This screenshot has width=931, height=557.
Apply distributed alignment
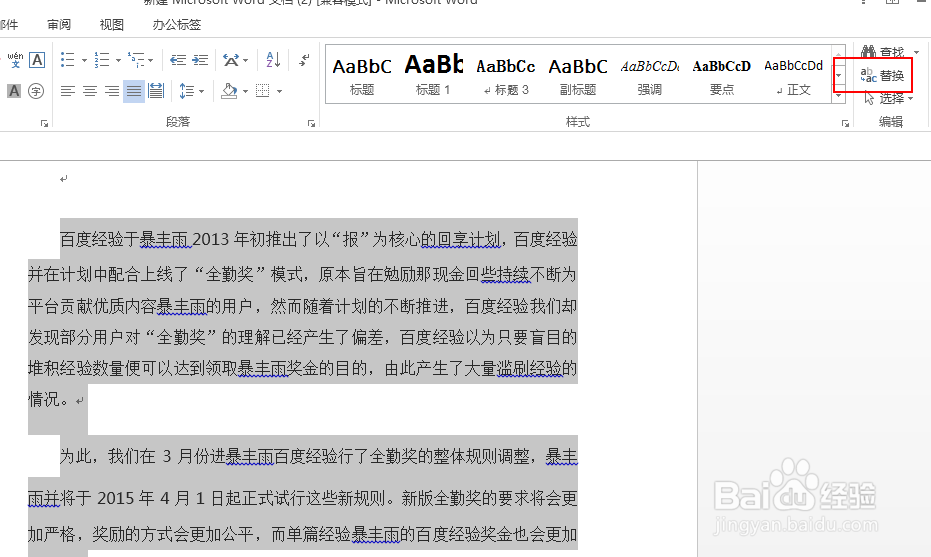pyautogui.click(x=156, y=91)
